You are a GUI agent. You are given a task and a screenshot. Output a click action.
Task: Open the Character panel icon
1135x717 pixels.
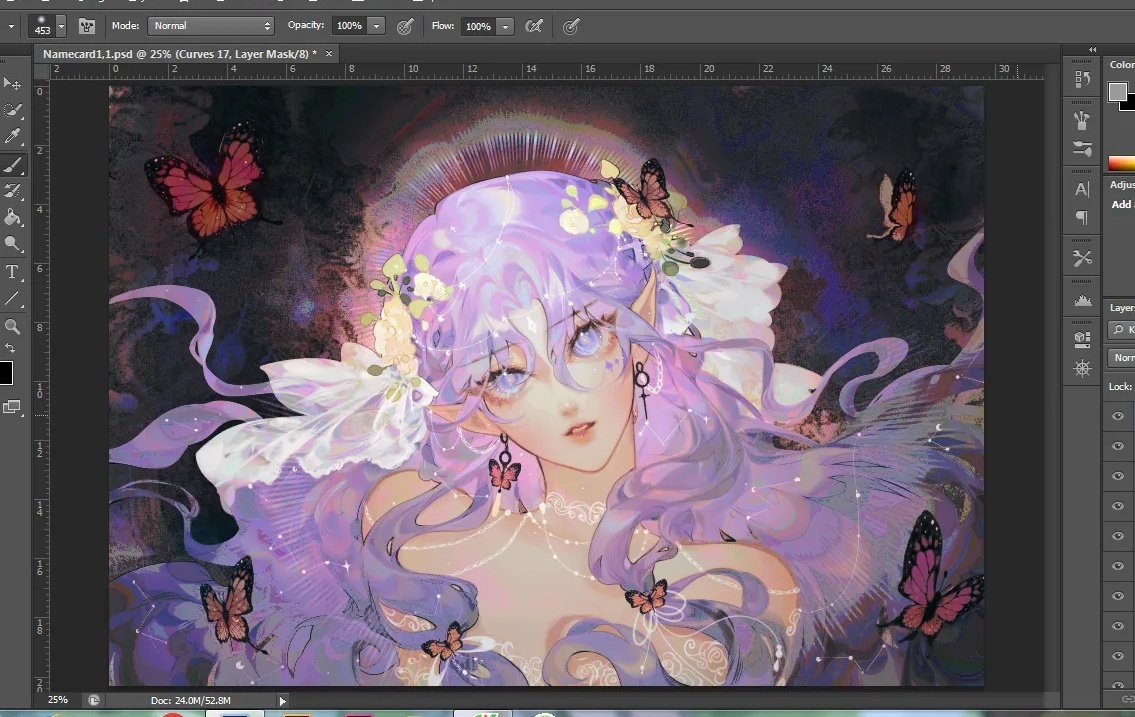click(1082, 190)
